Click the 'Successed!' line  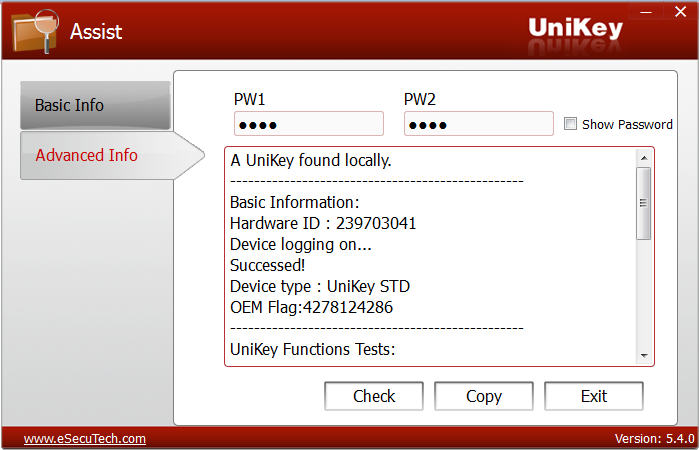point(267,265)
